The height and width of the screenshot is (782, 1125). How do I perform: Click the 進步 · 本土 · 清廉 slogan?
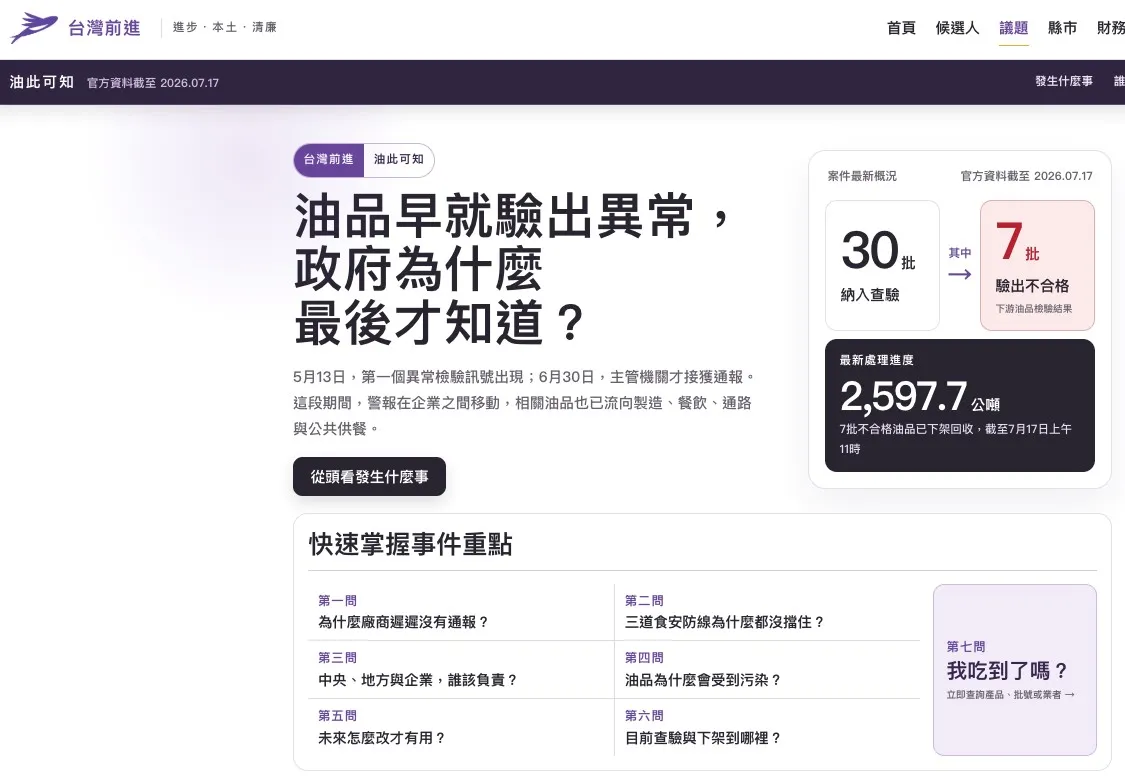(x=225, y=27)
